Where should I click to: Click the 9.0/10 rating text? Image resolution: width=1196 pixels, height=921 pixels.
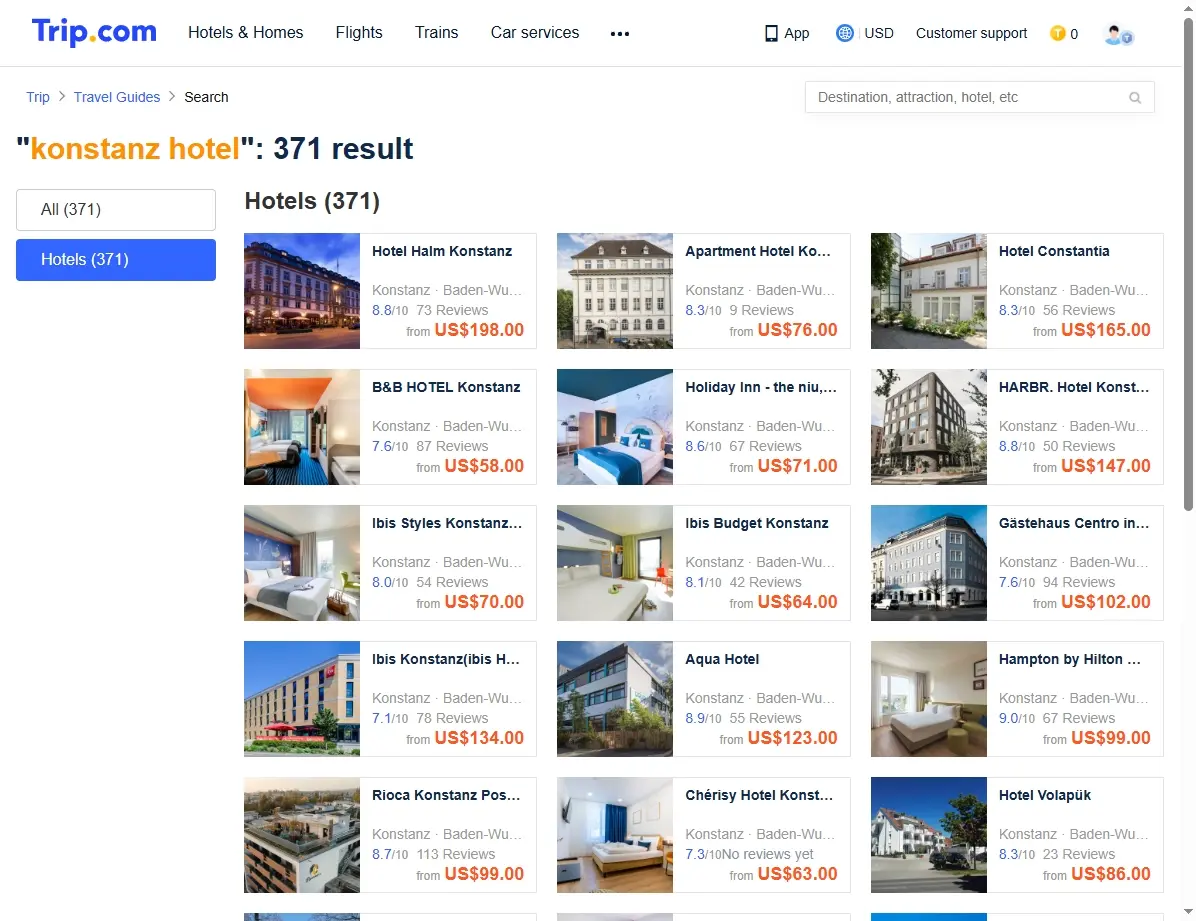pyautogui.click(x=1017, y=718)
